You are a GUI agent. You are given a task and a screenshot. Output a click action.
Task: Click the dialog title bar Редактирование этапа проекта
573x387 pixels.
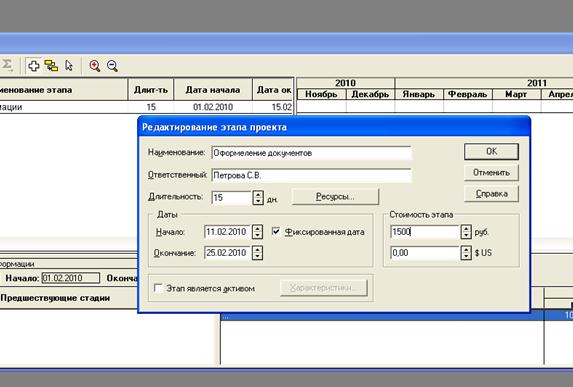point(334,127)
